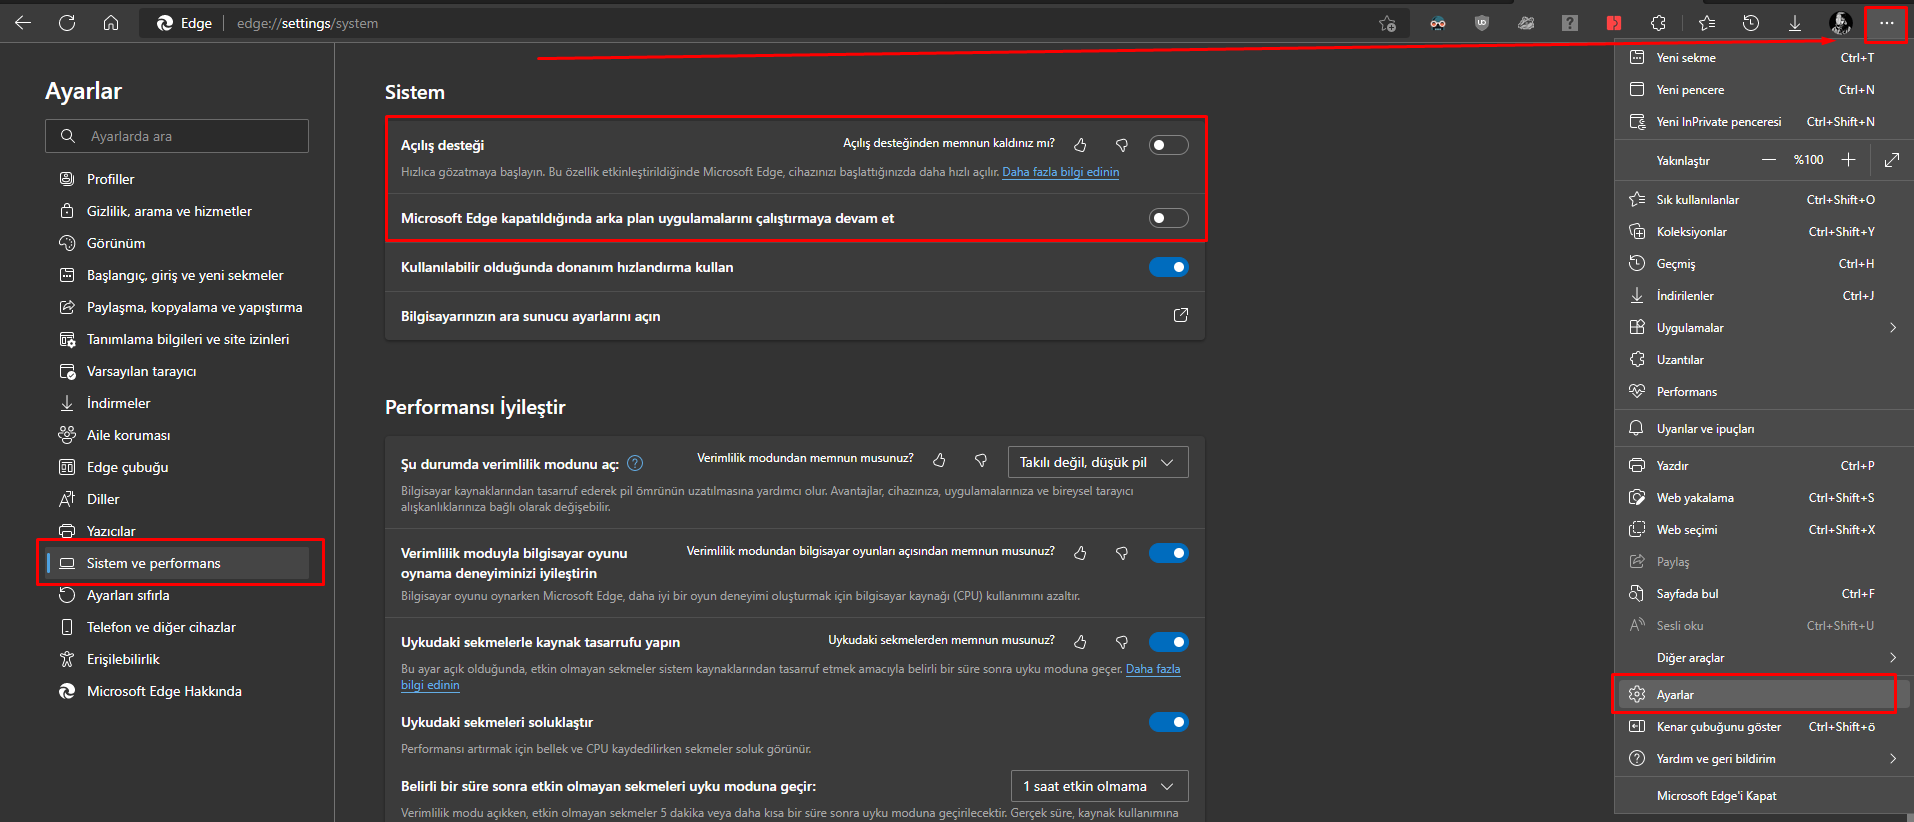The image size is (1914, 822).
Task: Choose 'Yeni InPrivate penceresi' from the menu
Action: click(1764, 122)
